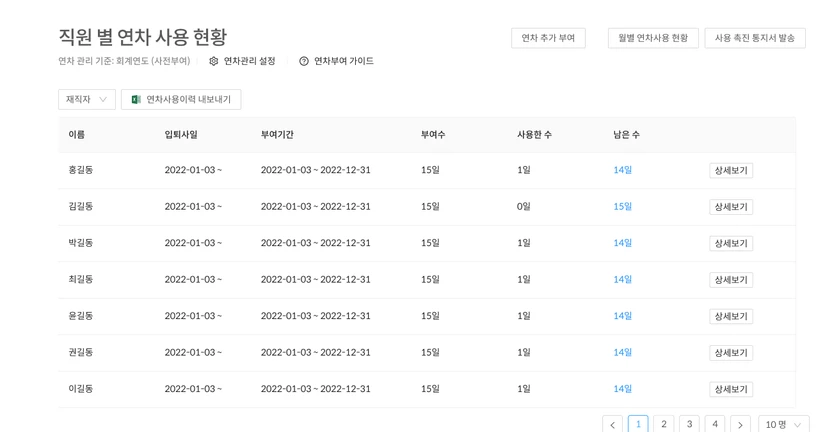Click the 연차 추가 부여 button
Image resolution: width=825 pixels, height=432 pixels.
point(548,38)
